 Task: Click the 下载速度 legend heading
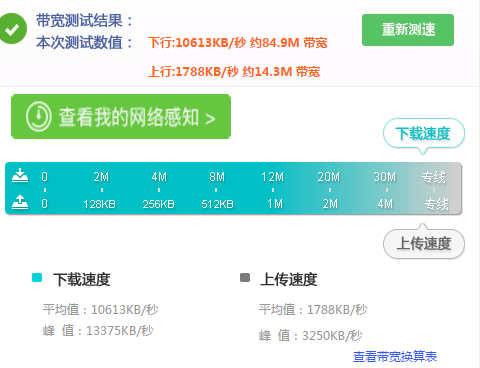[82, 279]
